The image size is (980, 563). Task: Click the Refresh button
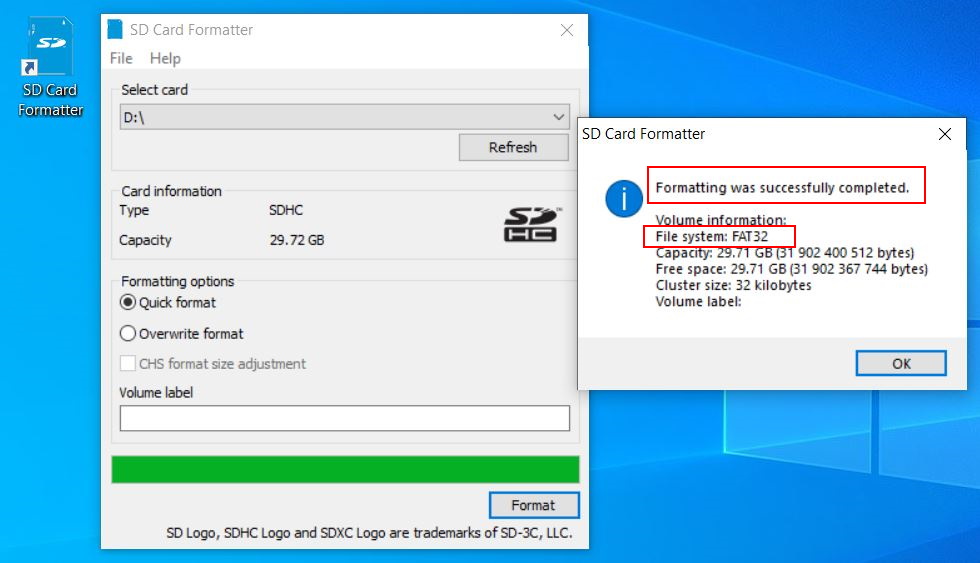pos(514,147)
